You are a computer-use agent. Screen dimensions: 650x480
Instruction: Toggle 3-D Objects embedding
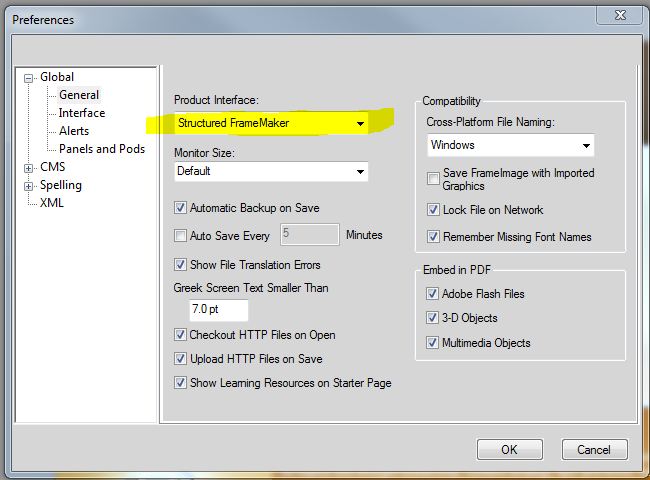[x=432, y=318]
